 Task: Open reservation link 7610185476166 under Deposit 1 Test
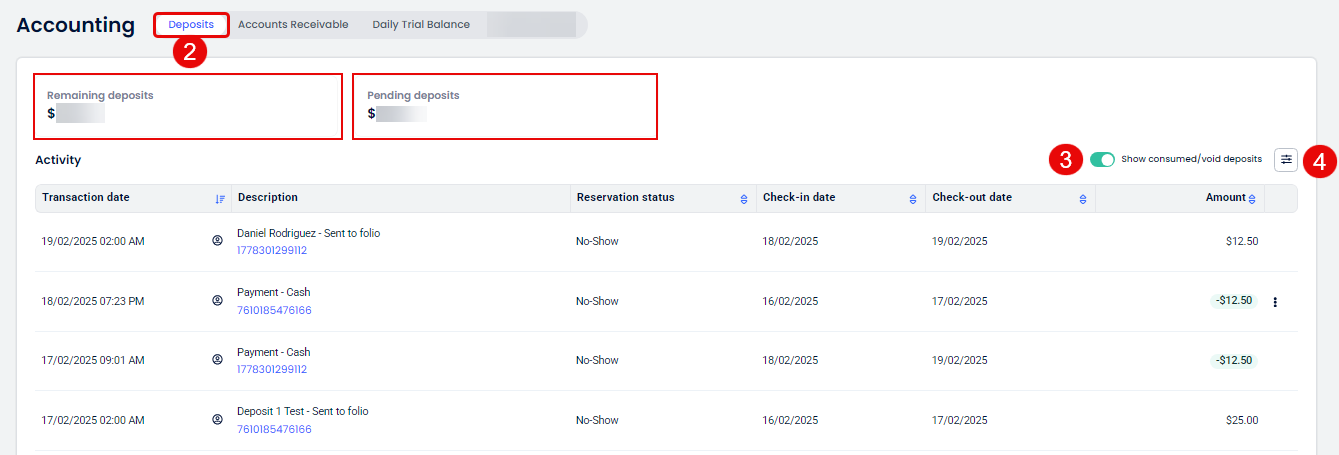pos(274,429)
